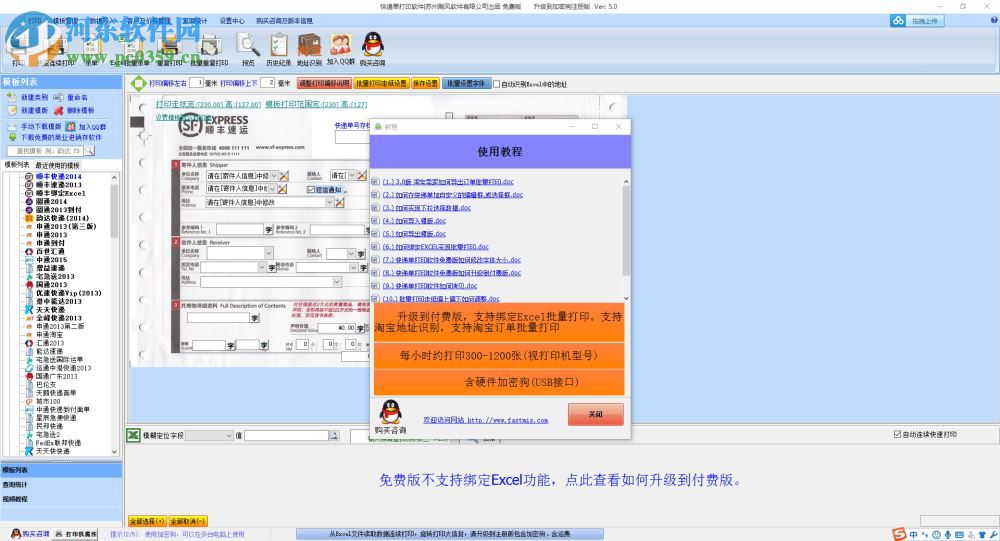Image resolution: width=1000 pixels, height=541 pixels.
Task: Open the receiver contact dropdown
Action: (351, 253)
